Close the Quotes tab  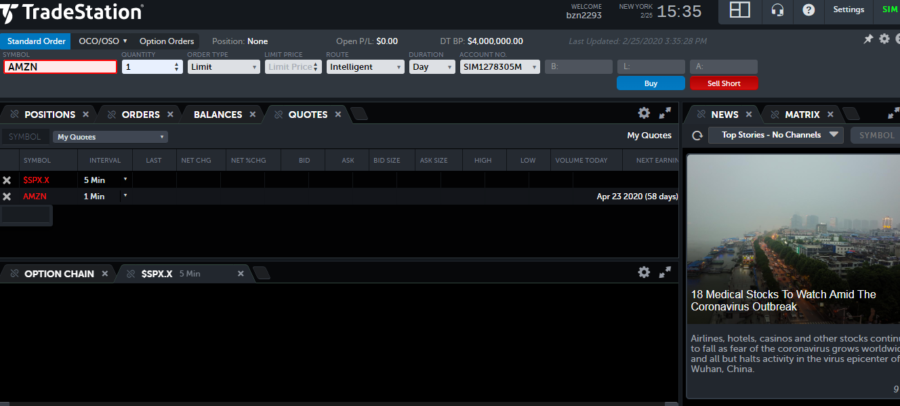click(x=338, y=114)
